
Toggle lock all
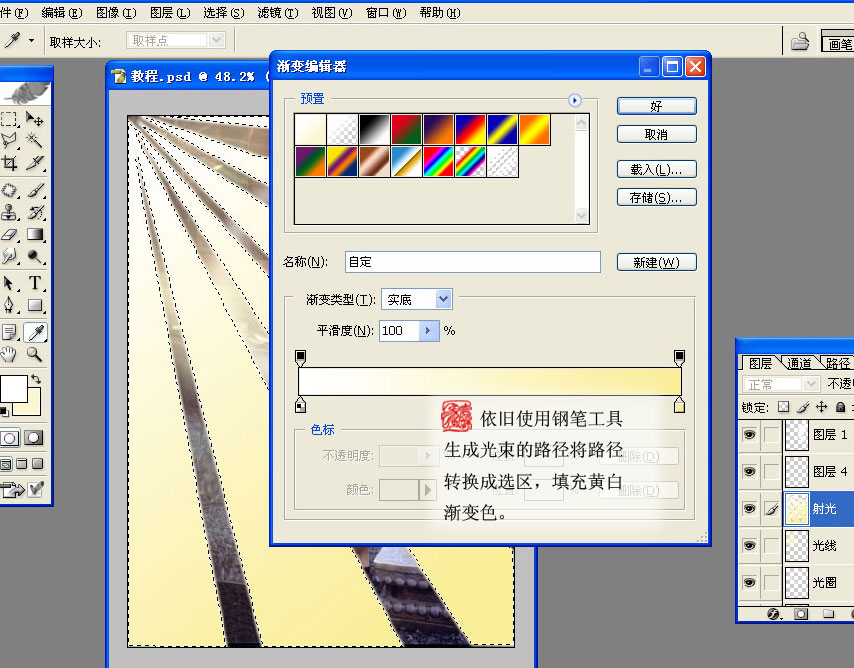[x=840, y=407]
